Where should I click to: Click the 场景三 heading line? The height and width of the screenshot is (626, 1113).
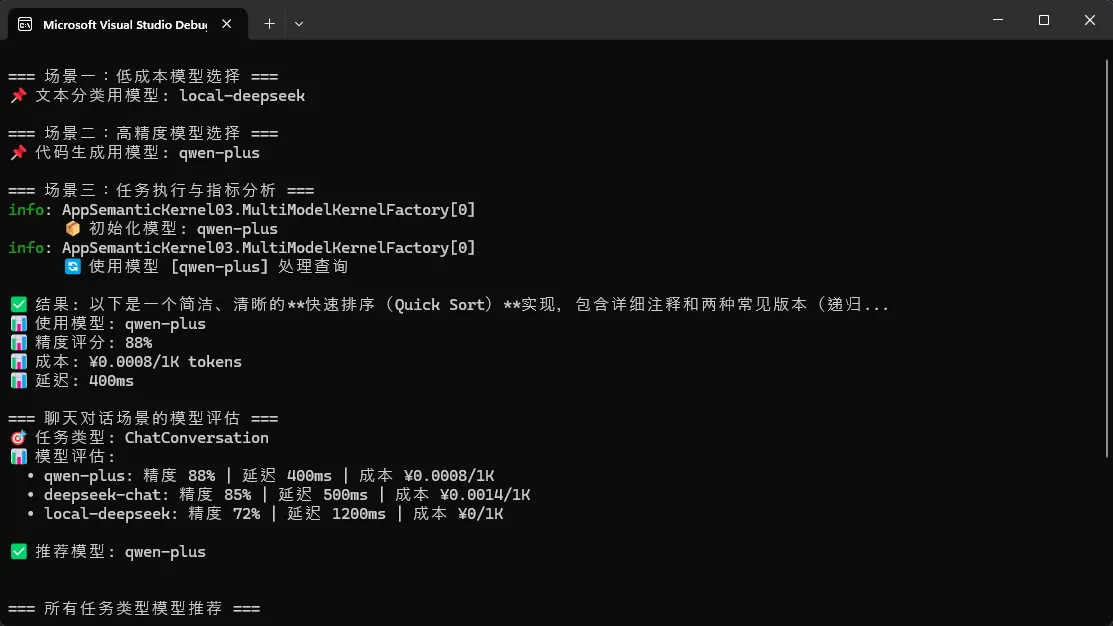(161, 191)
